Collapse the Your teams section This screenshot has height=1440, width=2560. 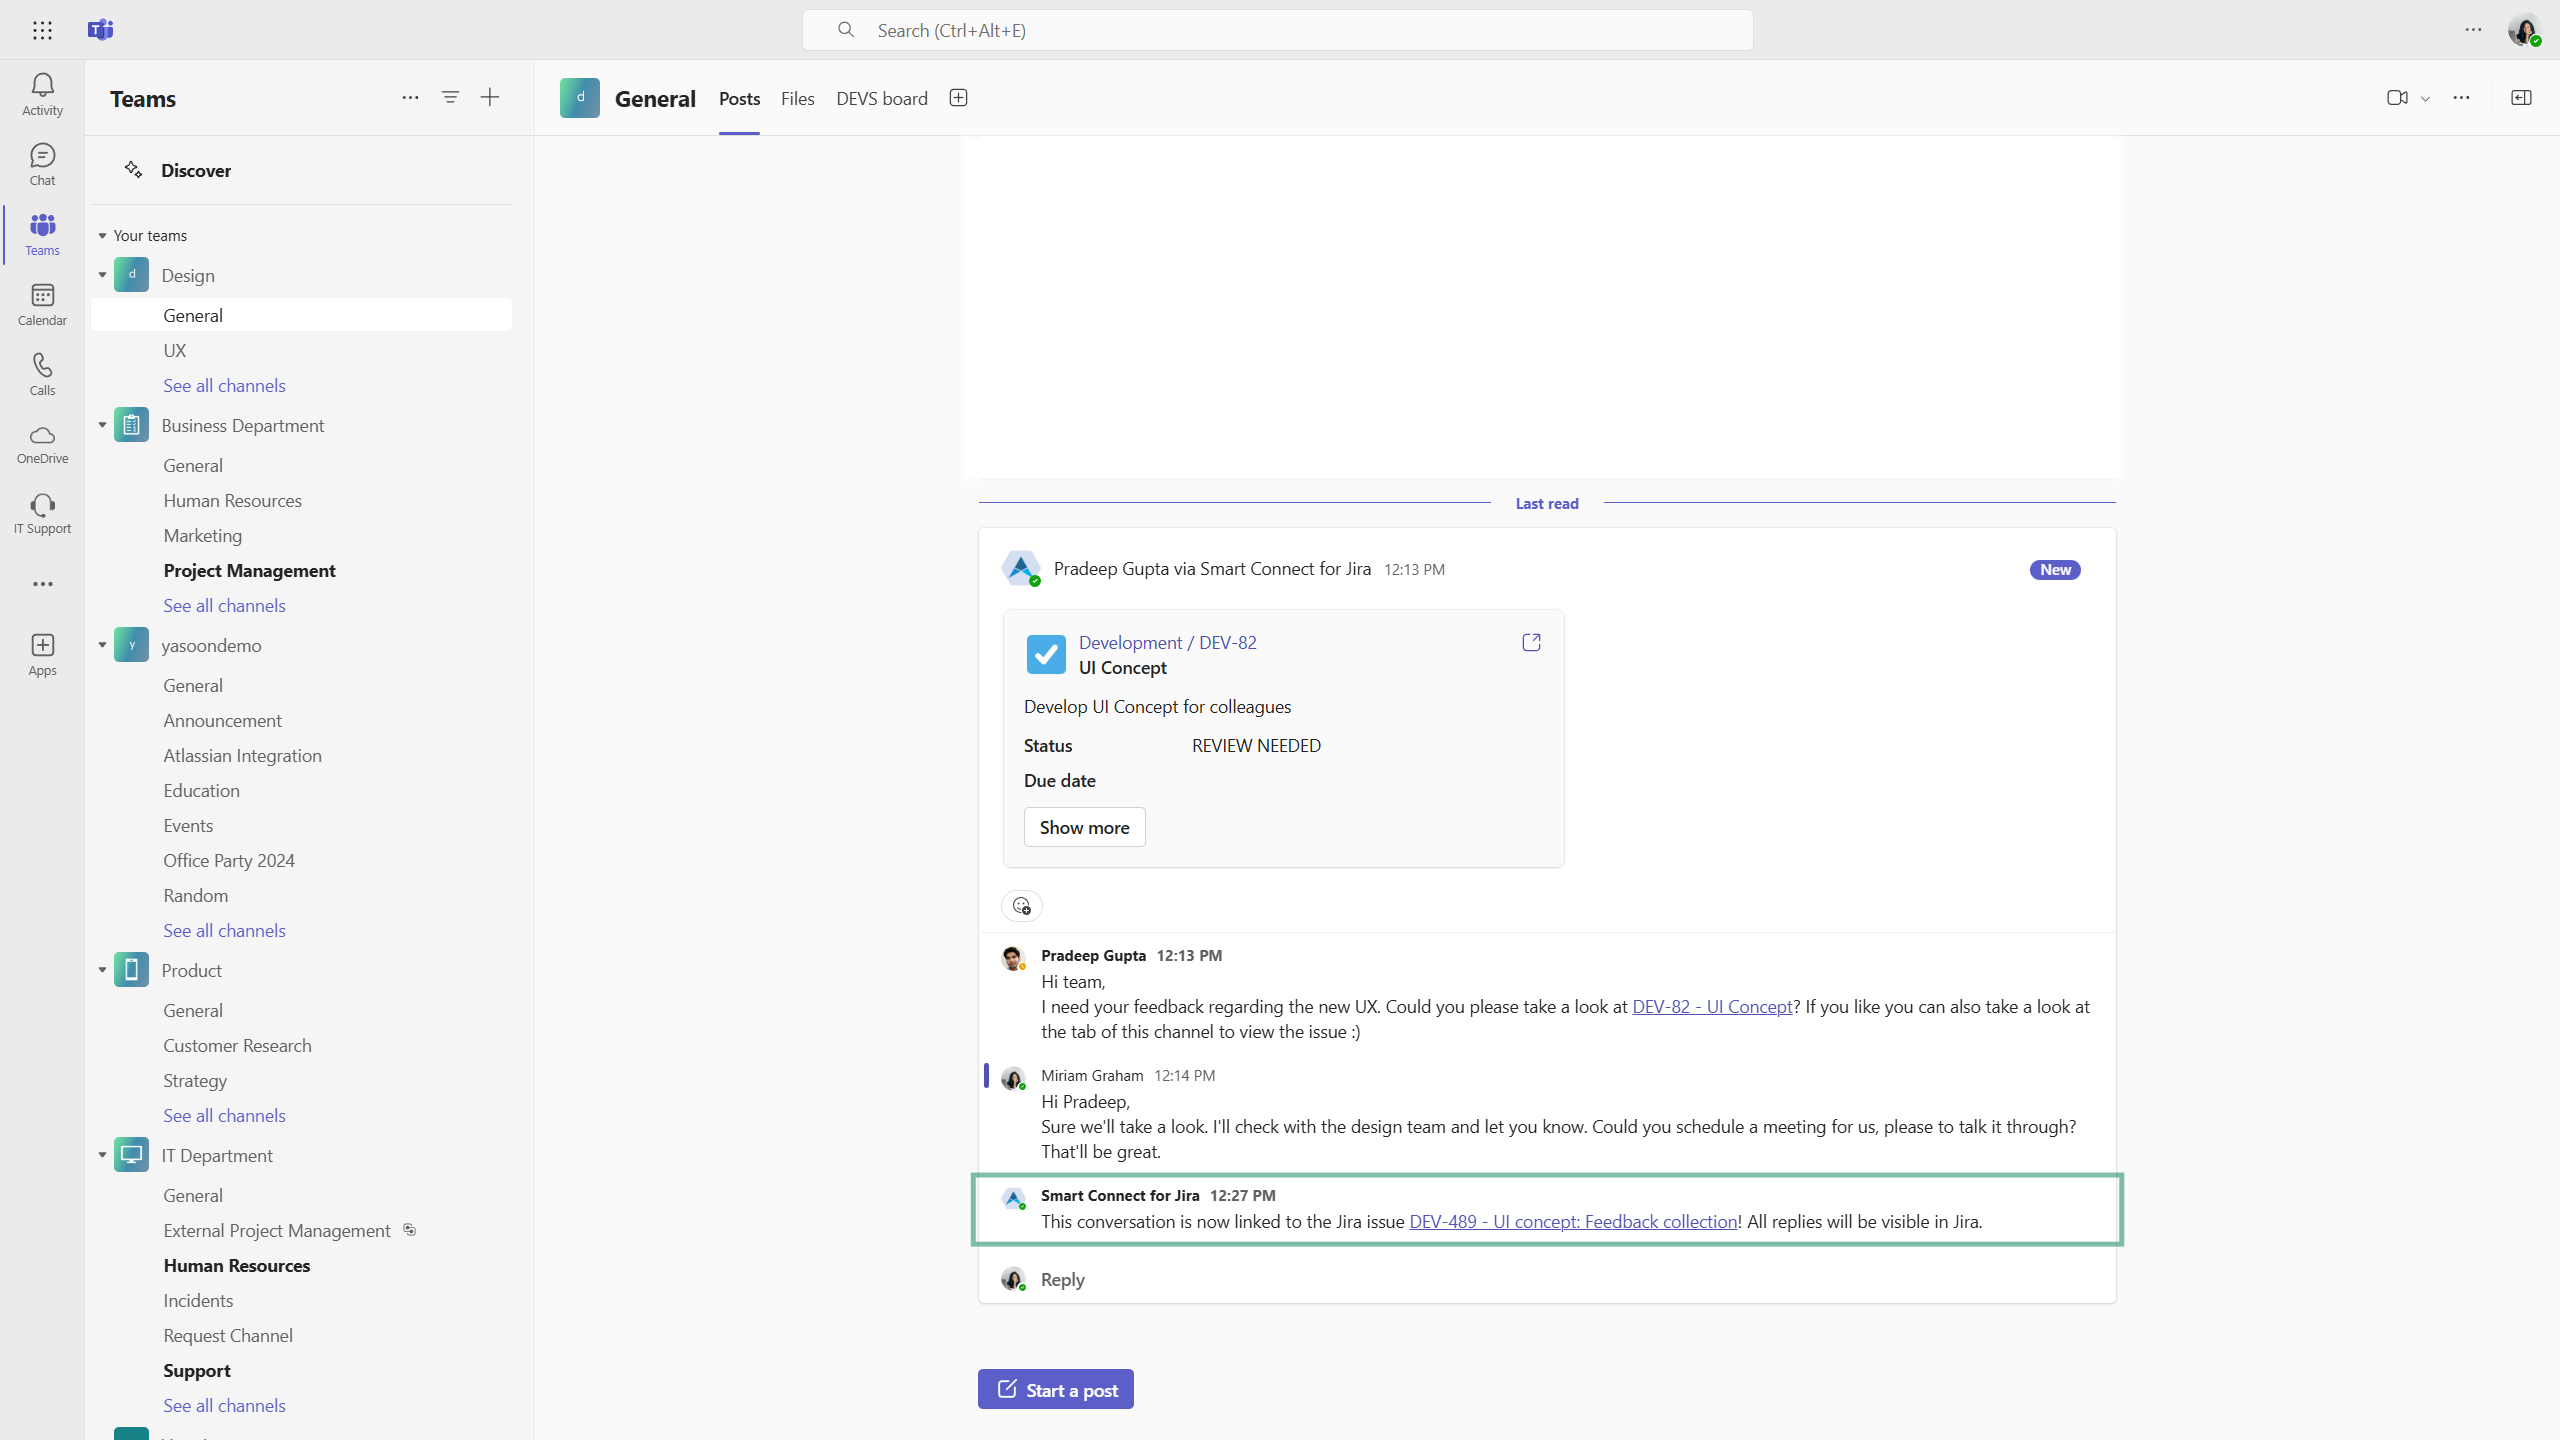(102, 236)
